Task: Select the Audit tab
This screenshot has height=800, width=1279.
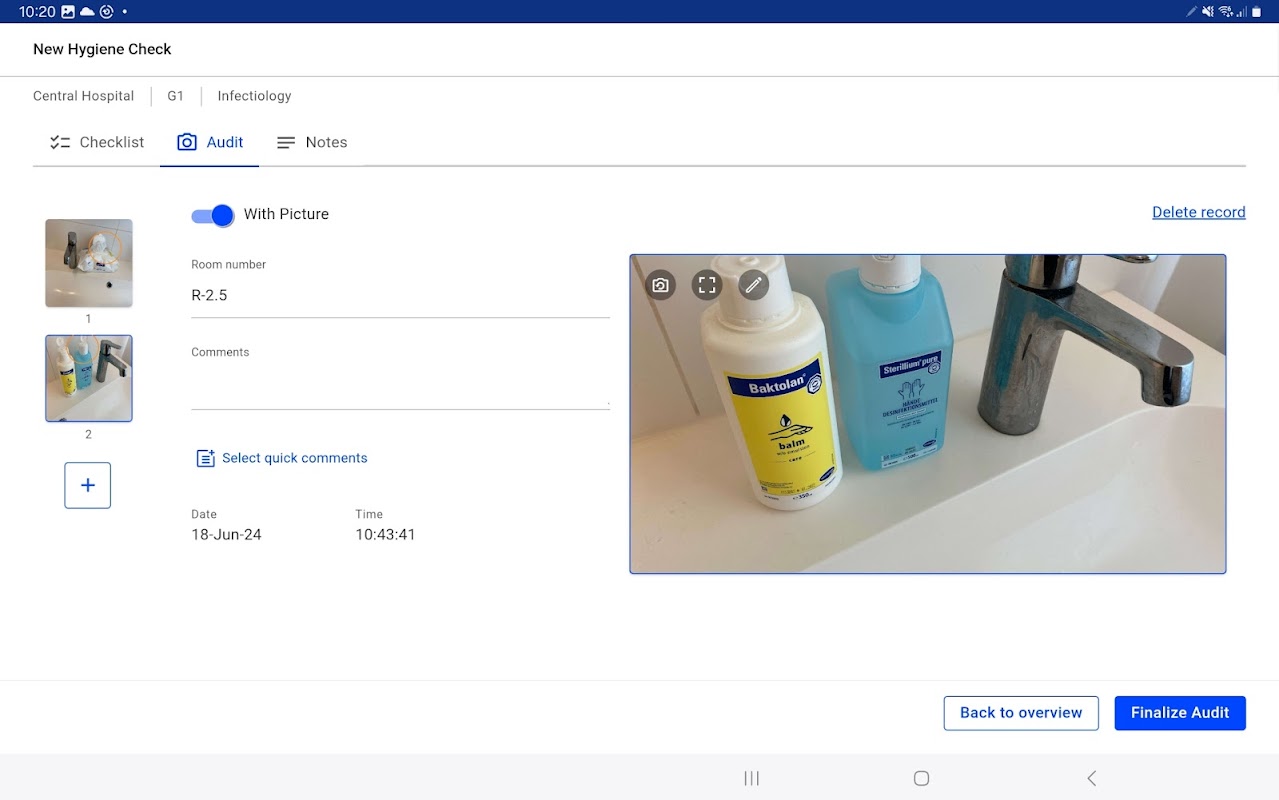Action: [x=210, y=142]
